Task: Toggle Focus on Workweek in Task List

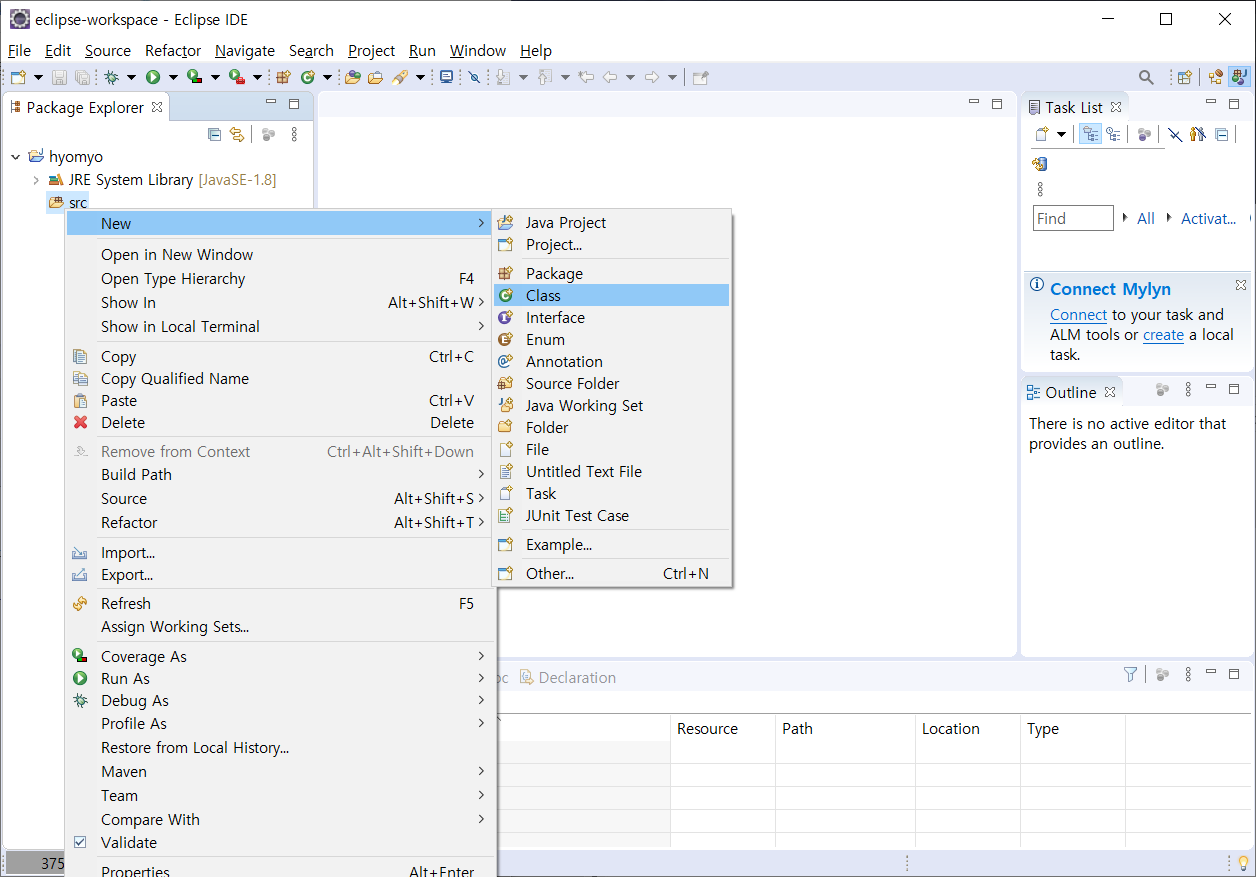Action: click(1144, 134)
